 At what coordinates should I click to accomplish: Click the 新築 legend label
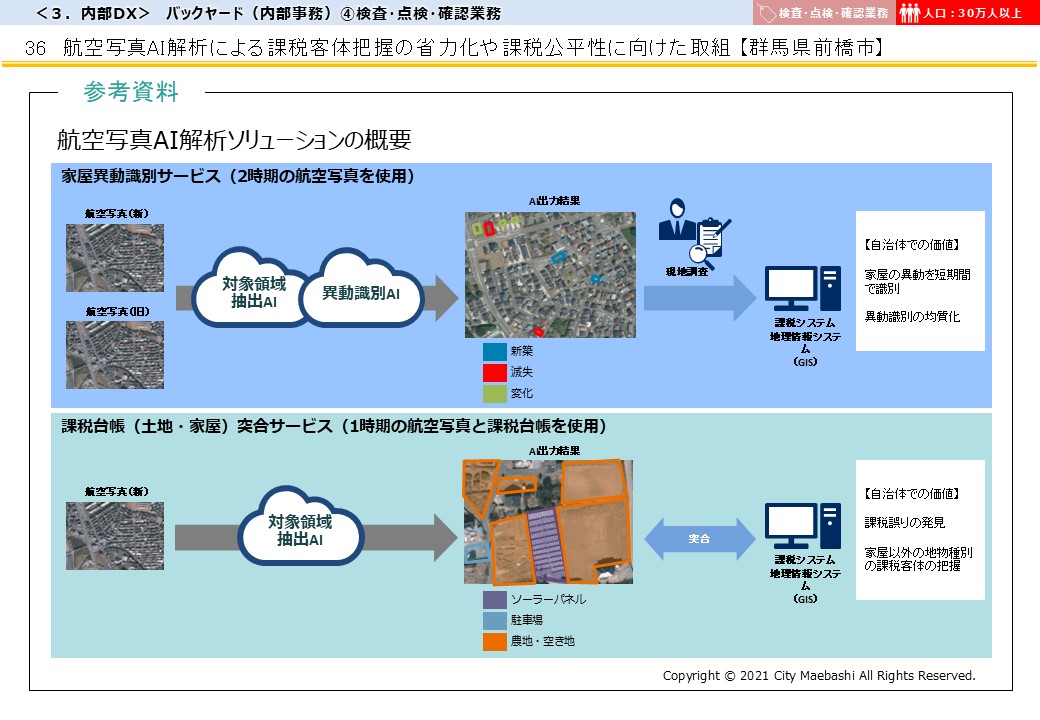coord(521,351)
